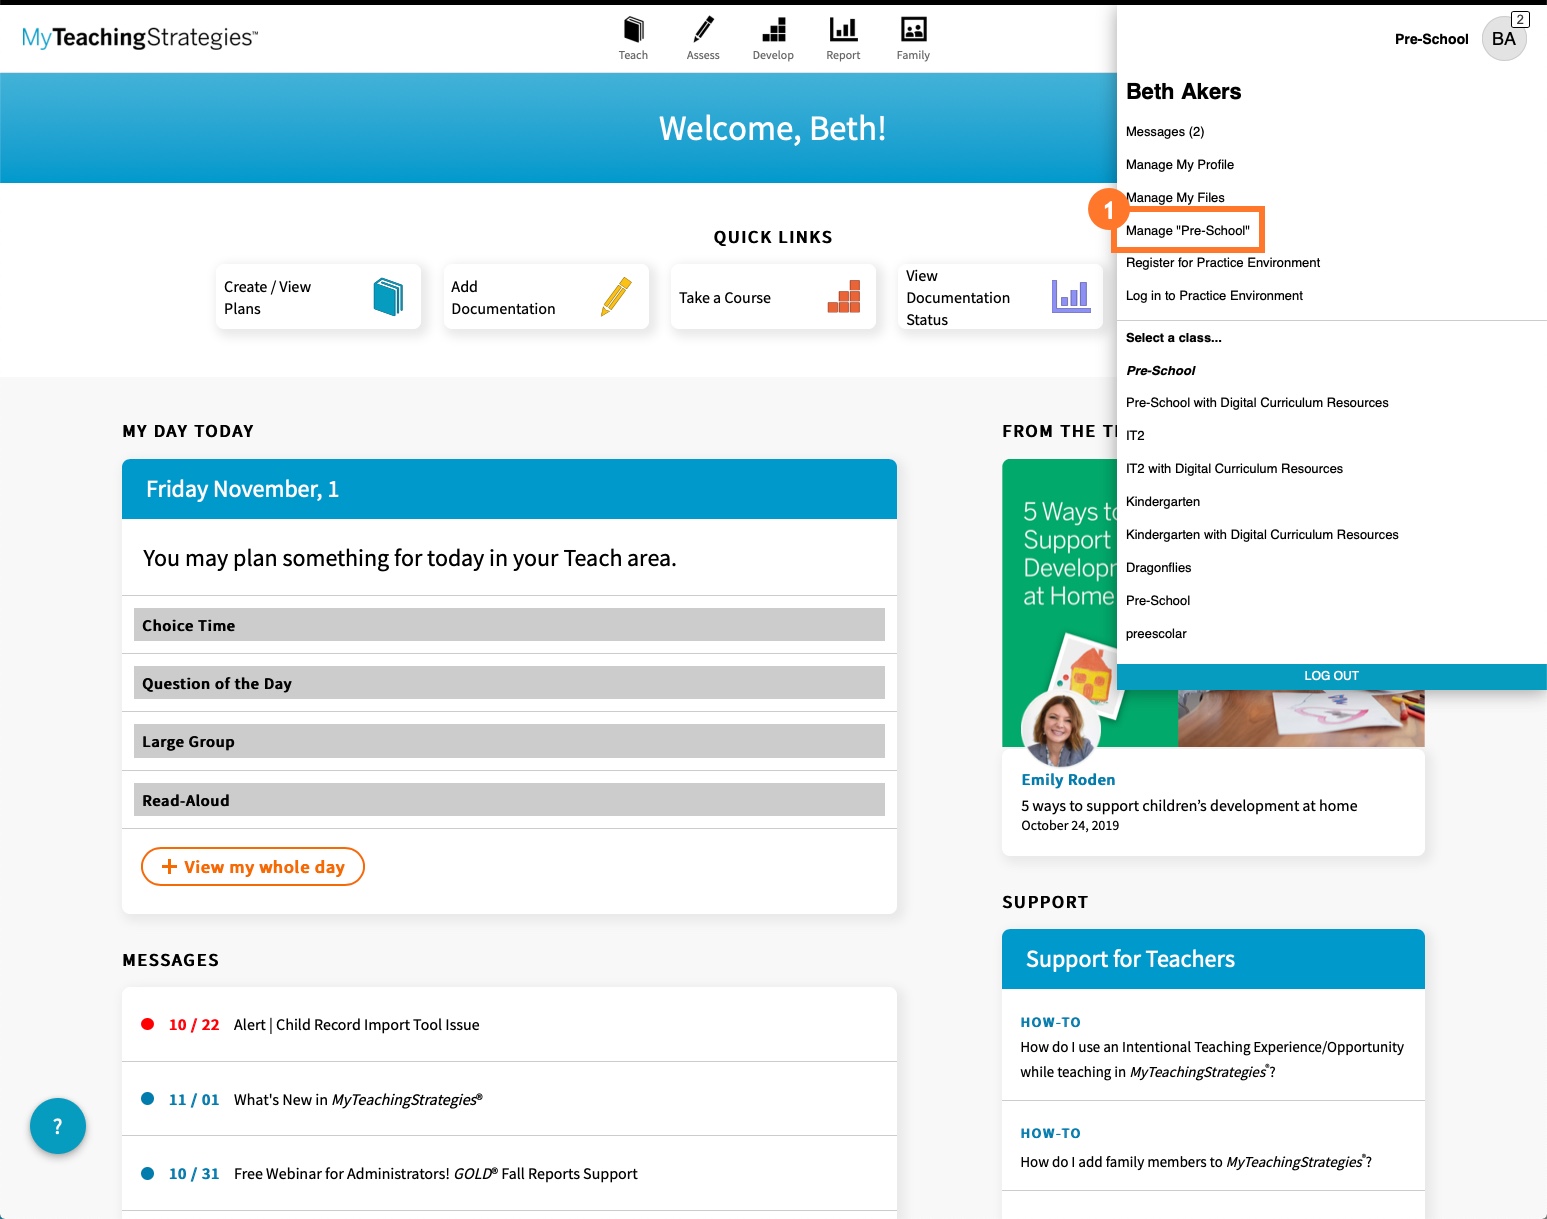Screen dimensions: 1547x1219
Task: Select the Dragonflies class
Action: tap(1158, 568)
